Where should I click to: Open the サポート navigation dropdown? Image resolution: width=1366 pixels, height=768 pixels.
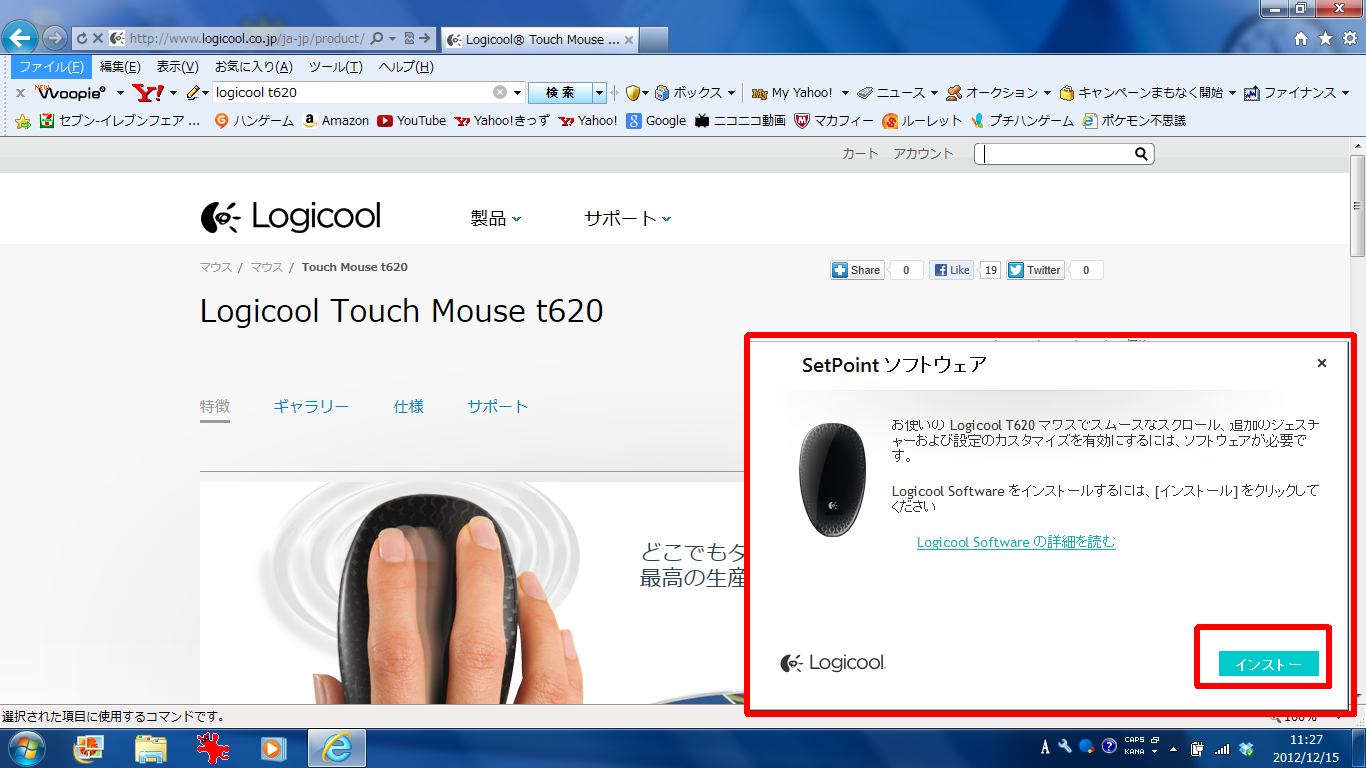click(x=628, y=218)
